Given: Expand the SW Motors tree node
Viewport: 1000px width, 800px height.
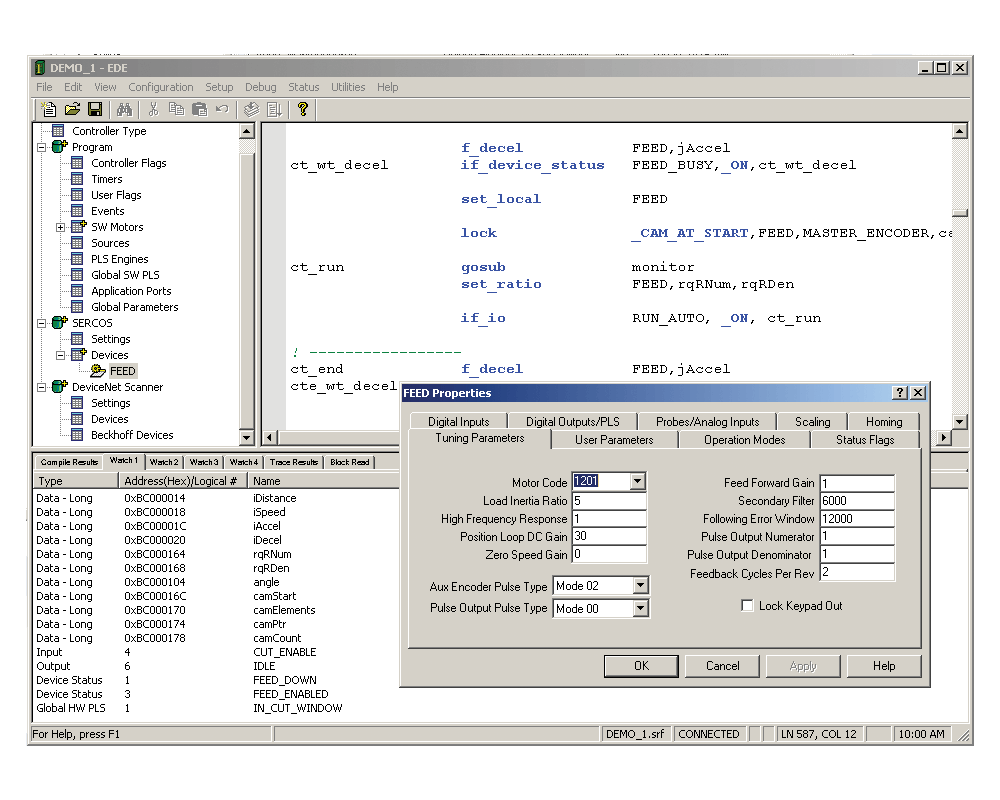Looking at the screenshot, I should pos(61,227).
